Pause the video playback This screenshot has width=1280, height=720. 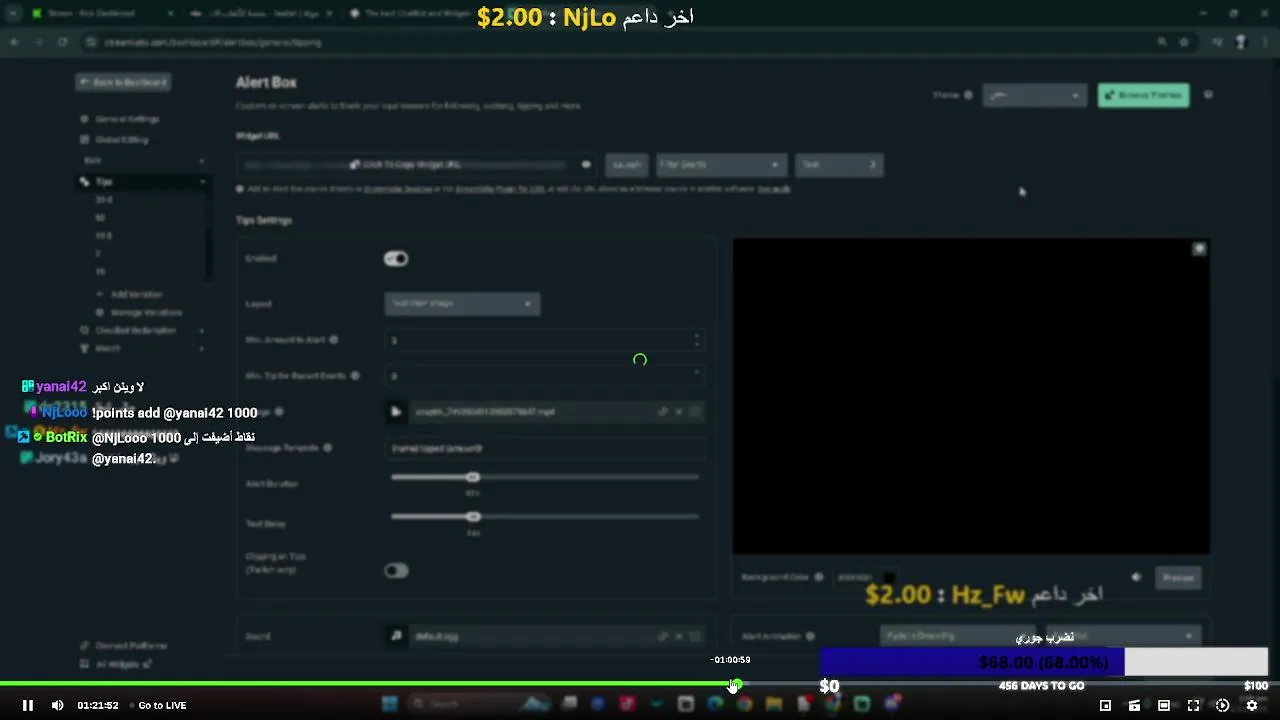[27, 705]
